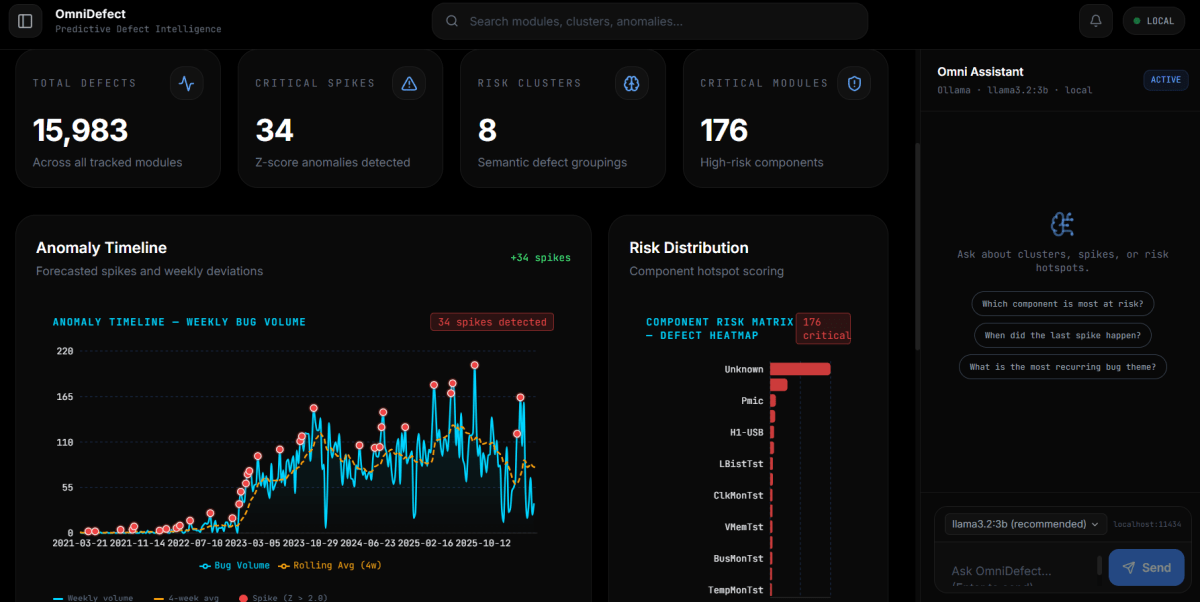Image resolution: width=1200 pixels, height=602 pixels.
Task: Click the "ClkMonTst" component label
Action: click(x=738, y=495)
